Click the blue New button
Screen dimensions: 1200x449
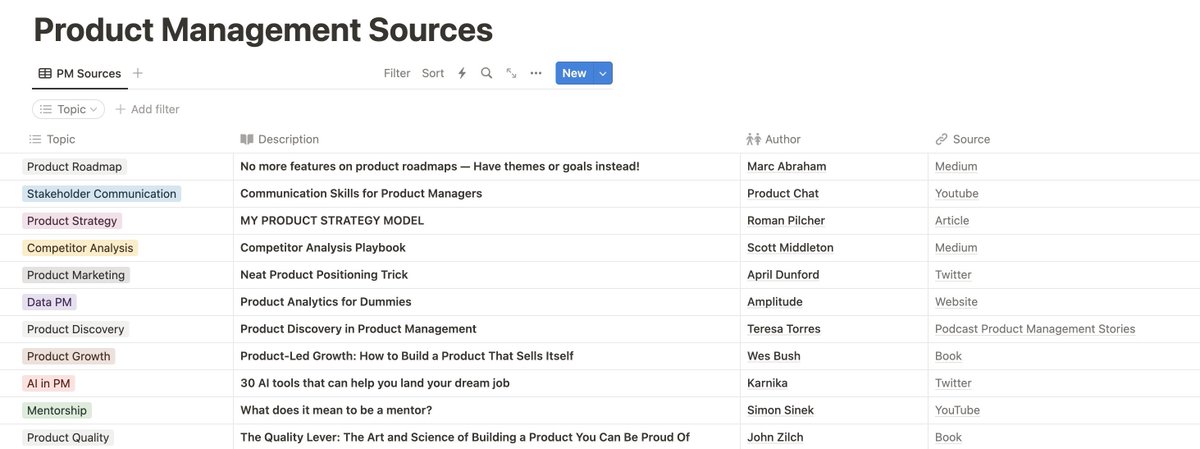[574, 73]
